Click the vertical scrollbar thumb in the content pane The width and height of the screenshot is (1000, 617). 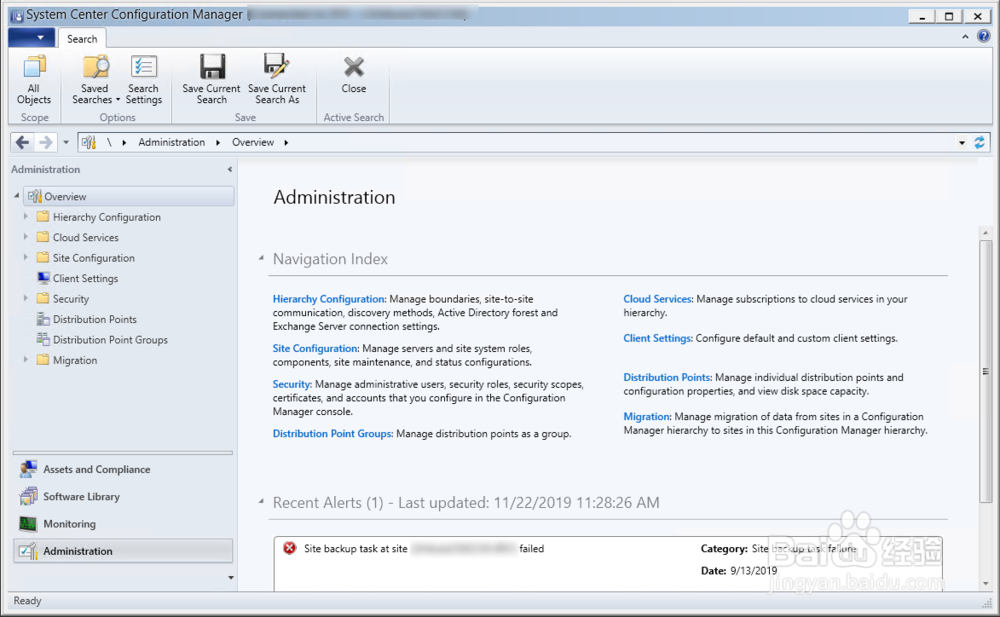point(985,371)
